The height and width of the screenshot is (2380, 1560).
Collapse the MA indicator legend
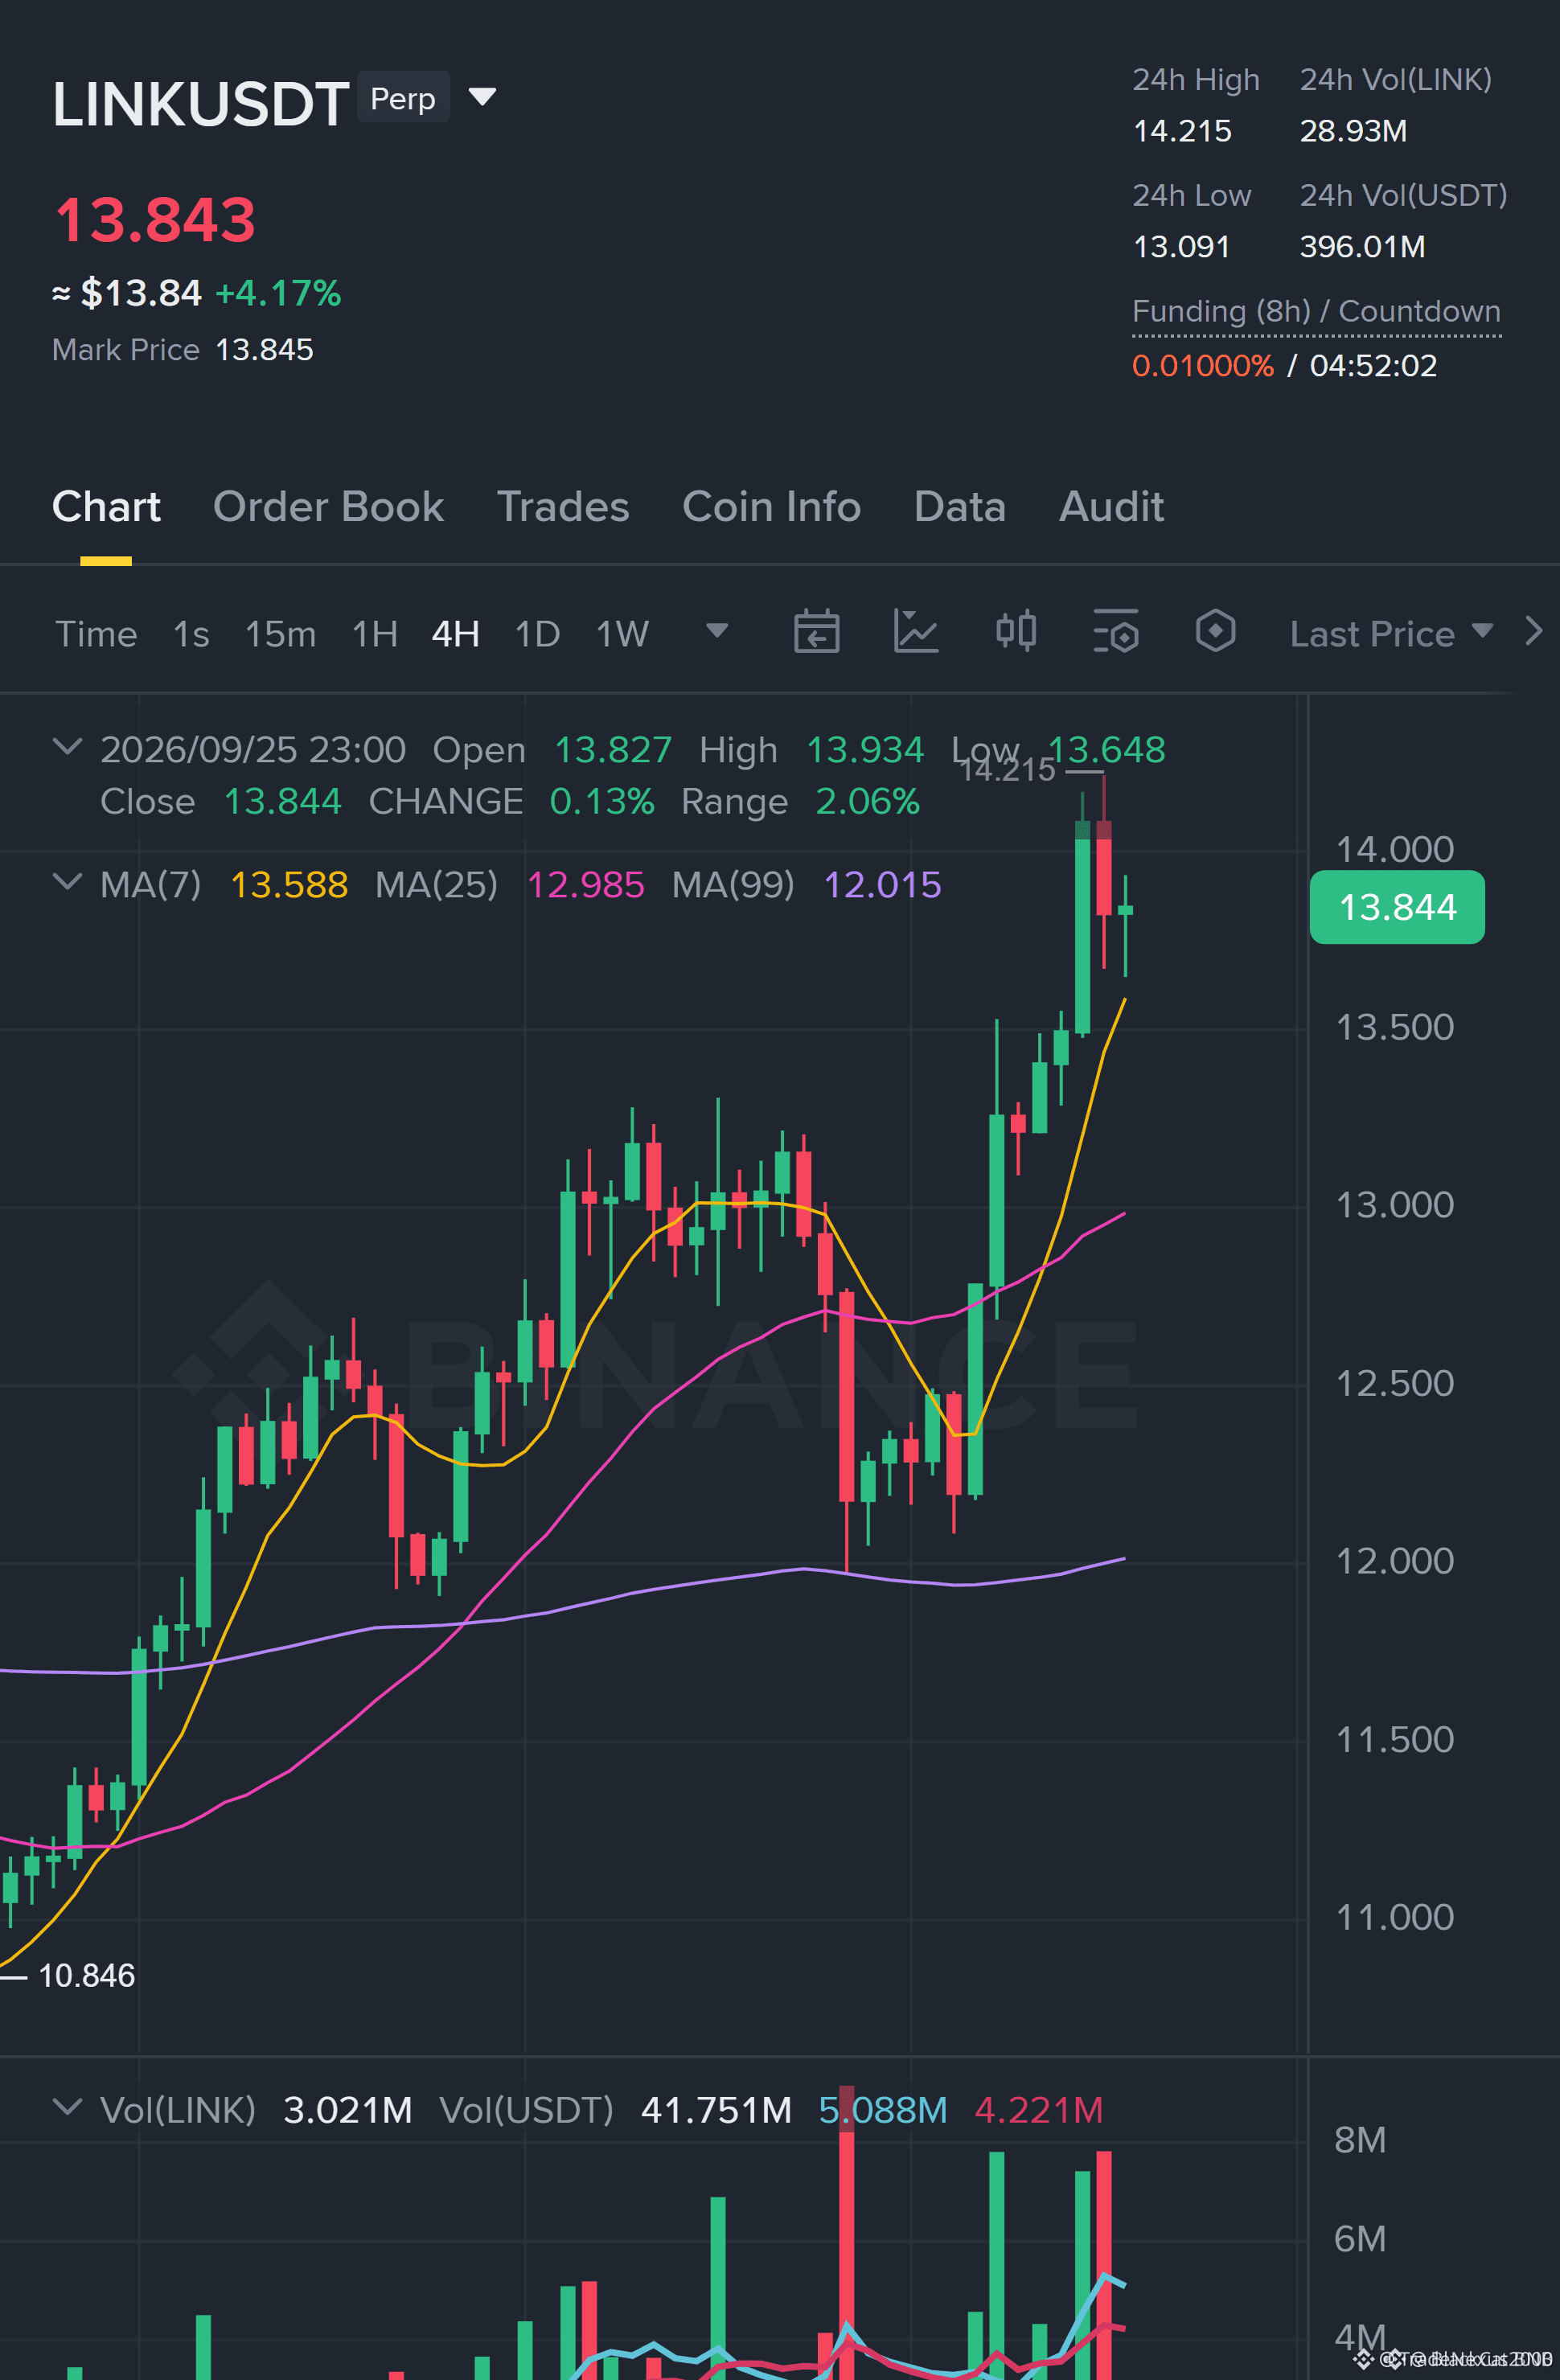tap(67, 881)
